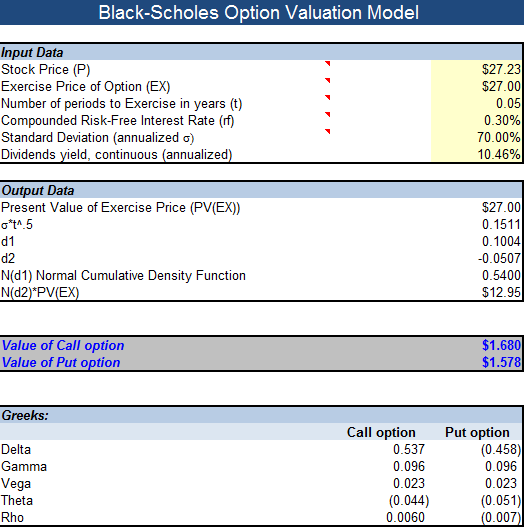
Task: Select the d2 output value -0.0507
Action: pos(499,258)
